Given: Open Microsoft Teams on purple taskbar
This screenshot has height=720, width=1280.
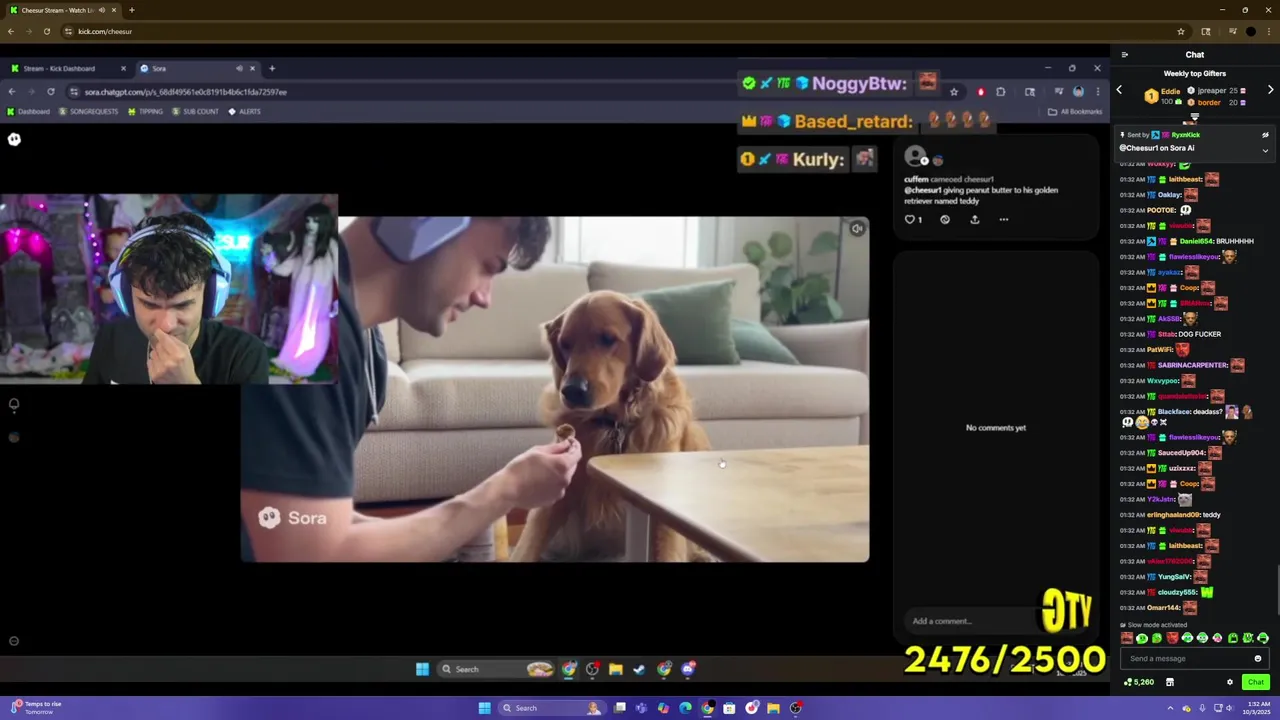Looking at the screenshot, I should (640, 708).
